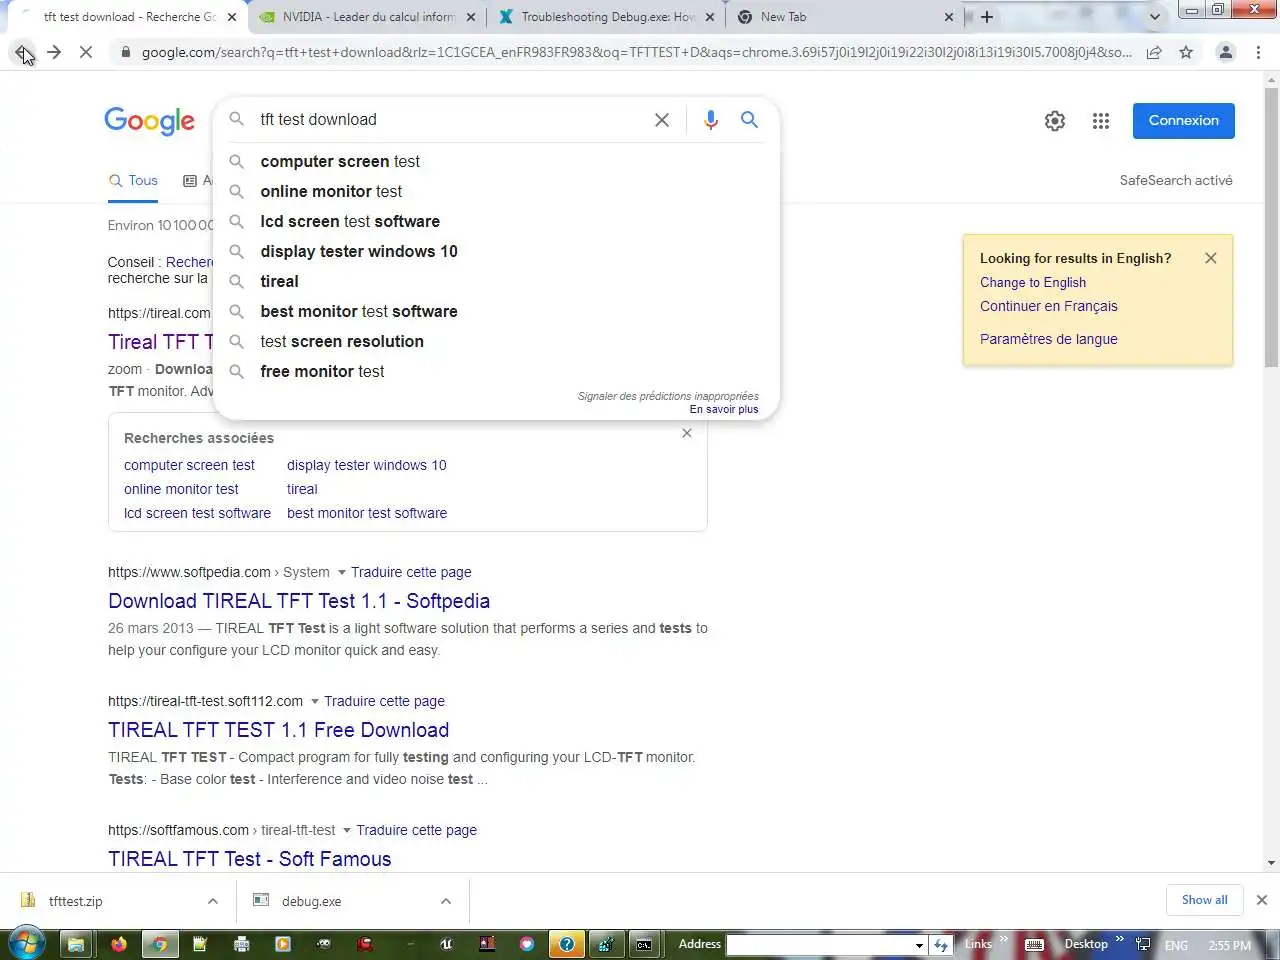Bookmark this page with the star icon
1280x960 pixels.
pyautogui.click(x=1186, y=52)
